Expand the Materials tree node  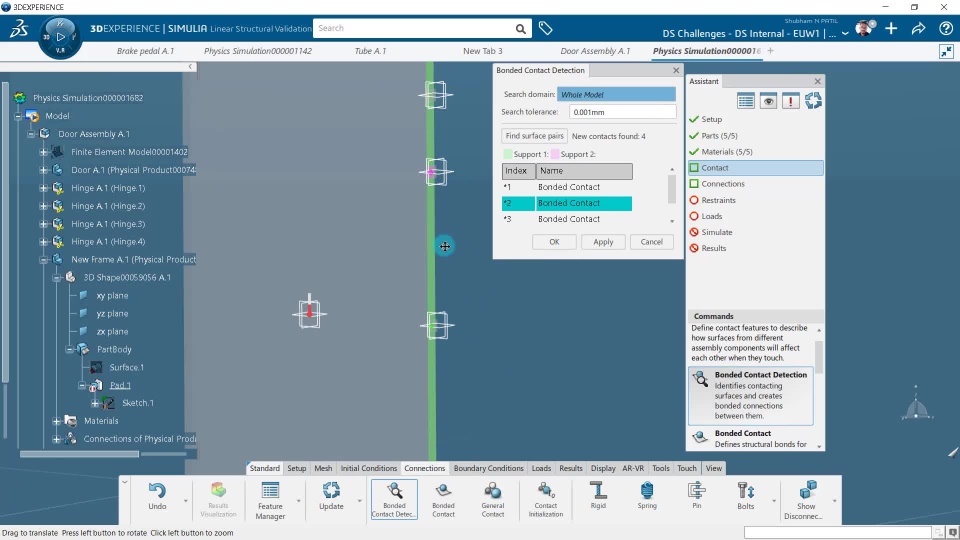click(56, 421)
